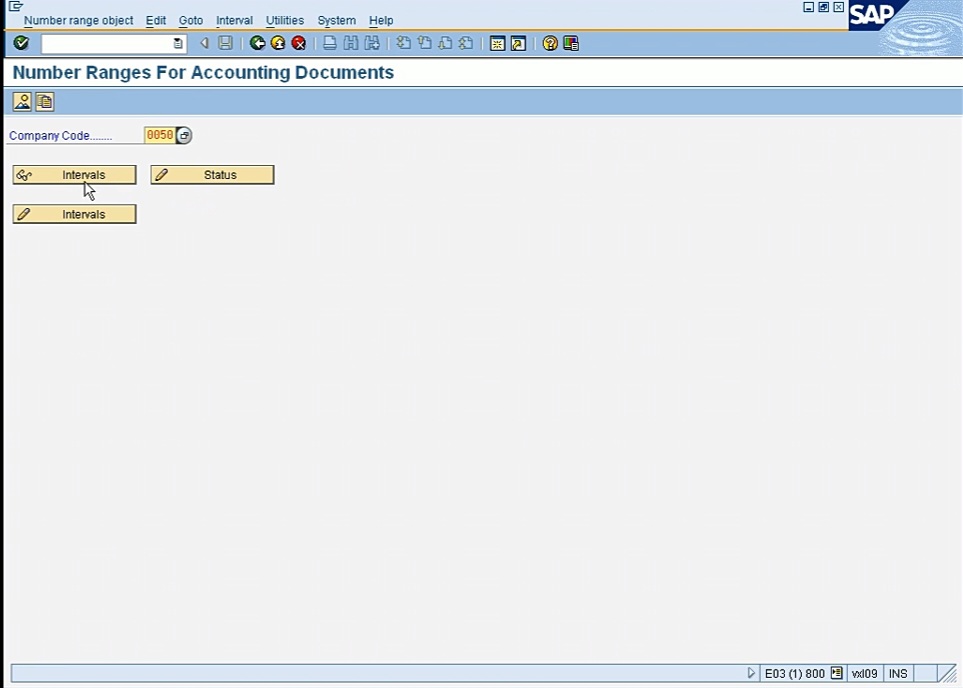Click the First Page icon
The width and height of the screenshot is (963, 688).
(404, 43)
